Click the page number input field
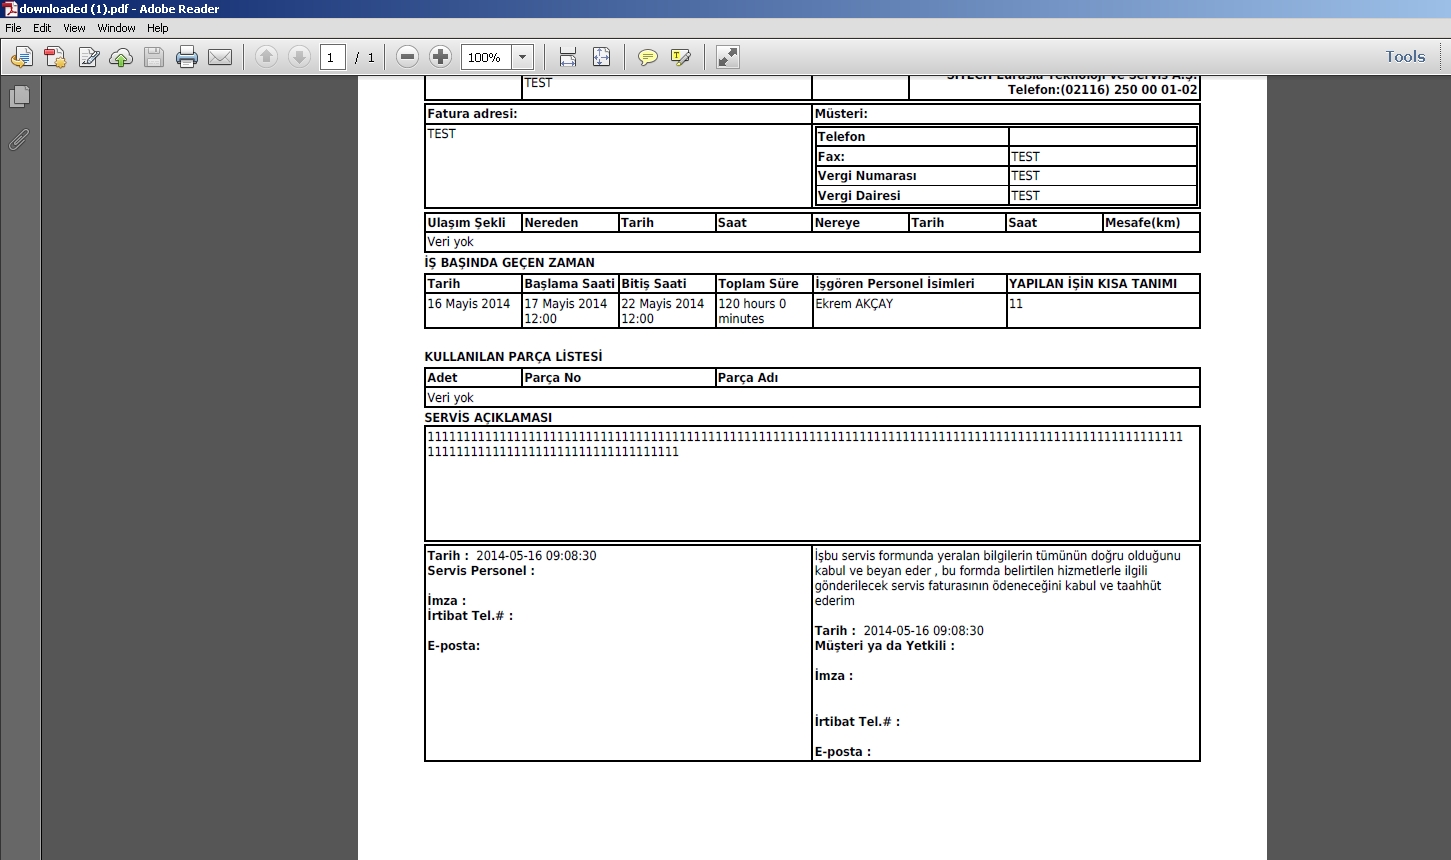This screenshot has width=1451, height=860. coord(333,57)
